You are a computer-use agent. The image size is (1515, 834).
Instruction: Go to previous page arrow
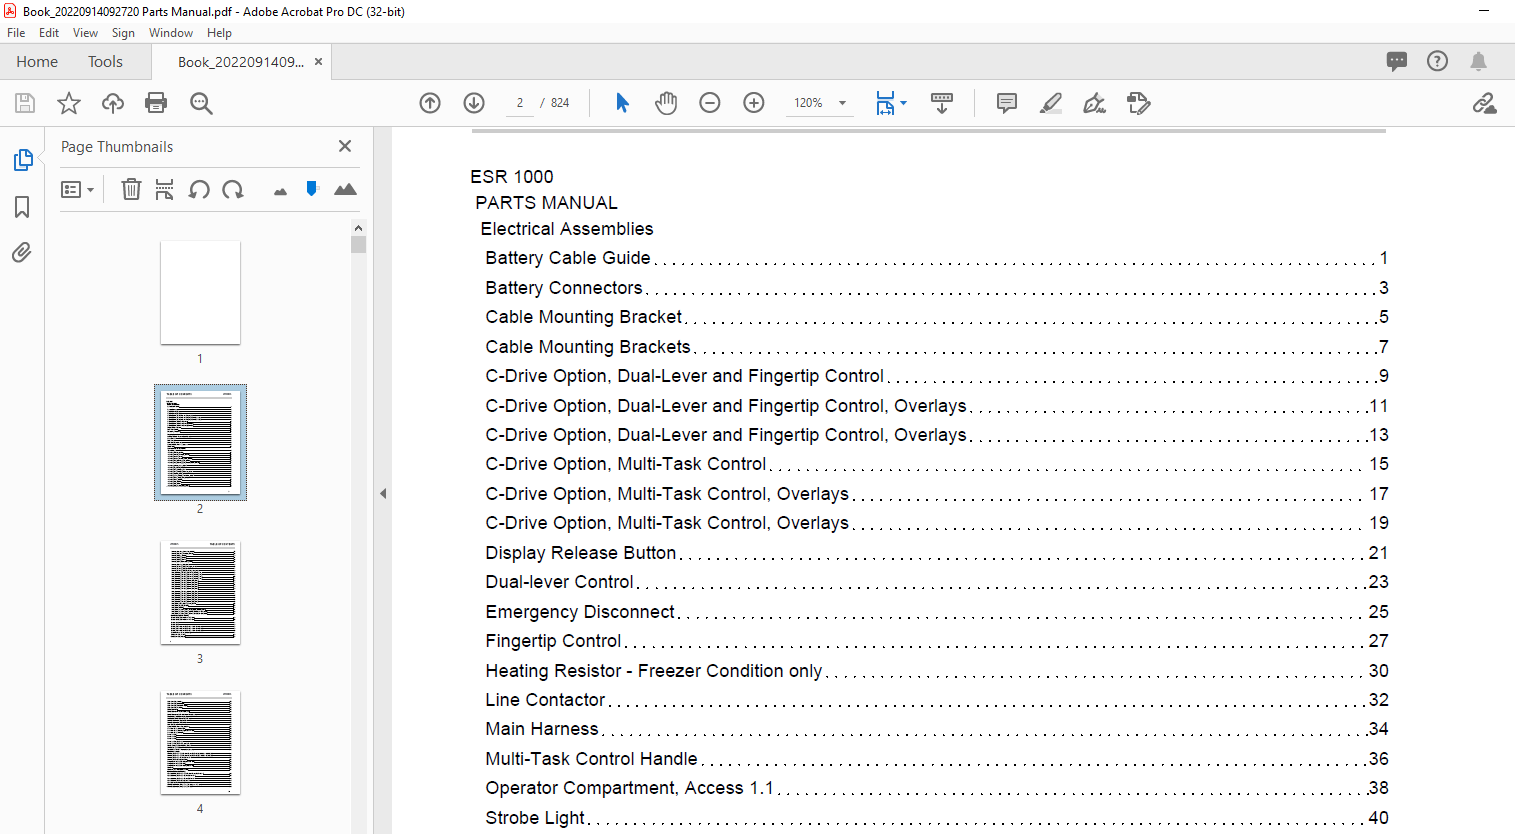tap(430, 103)
